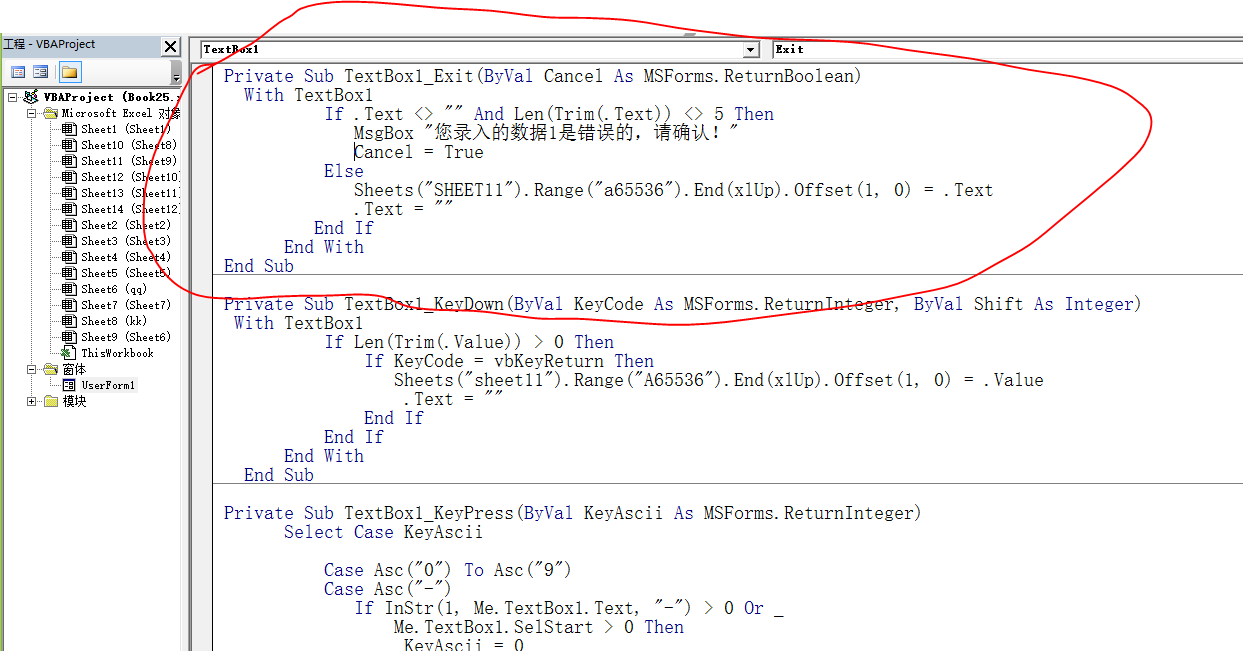This screenshot has height=651, width=1243.
Task: Collapse the VBAProject (Book25) root node
Action: pos(12,97)
